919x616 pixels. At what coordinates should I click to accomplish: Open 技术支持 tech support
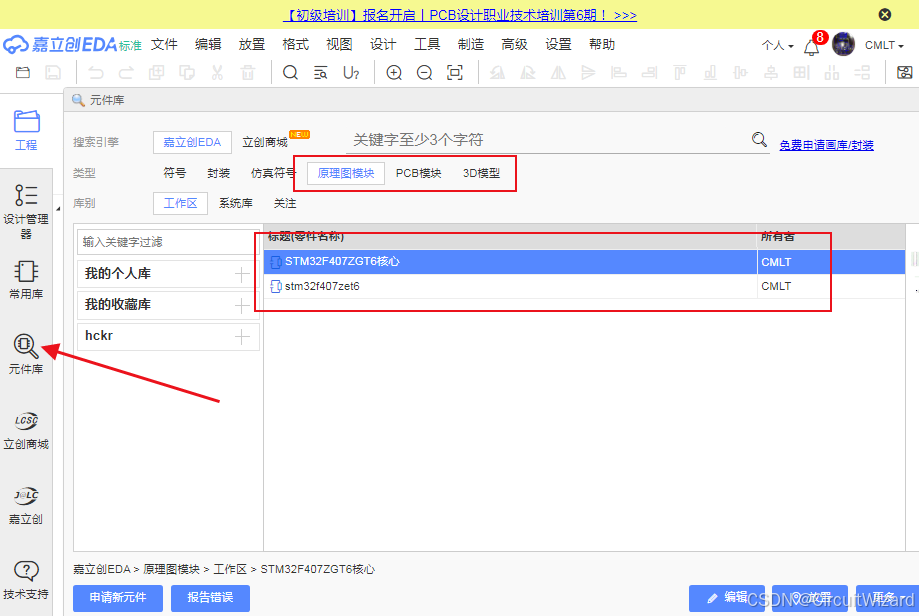26,580
